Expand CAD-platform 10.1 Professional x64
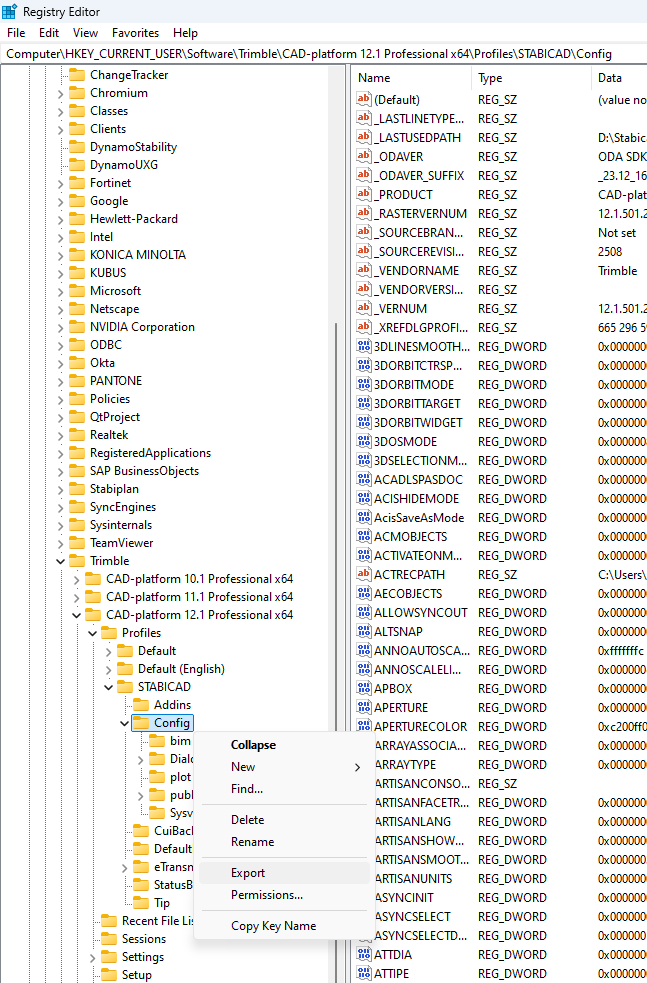Screen dimensions: 647x983 [76, 579]
